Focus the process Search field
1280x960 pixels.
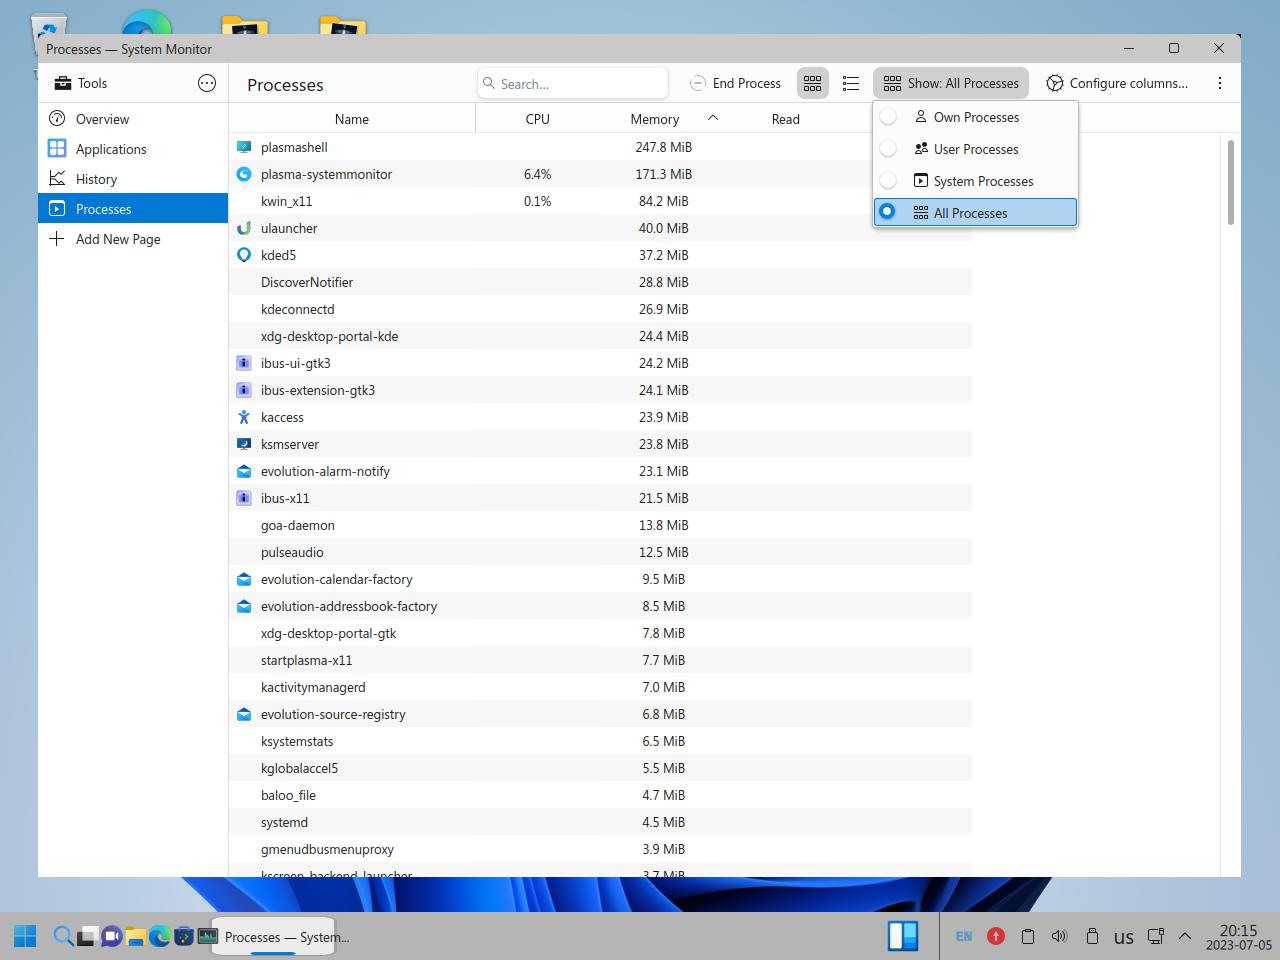tap(573, 83)
